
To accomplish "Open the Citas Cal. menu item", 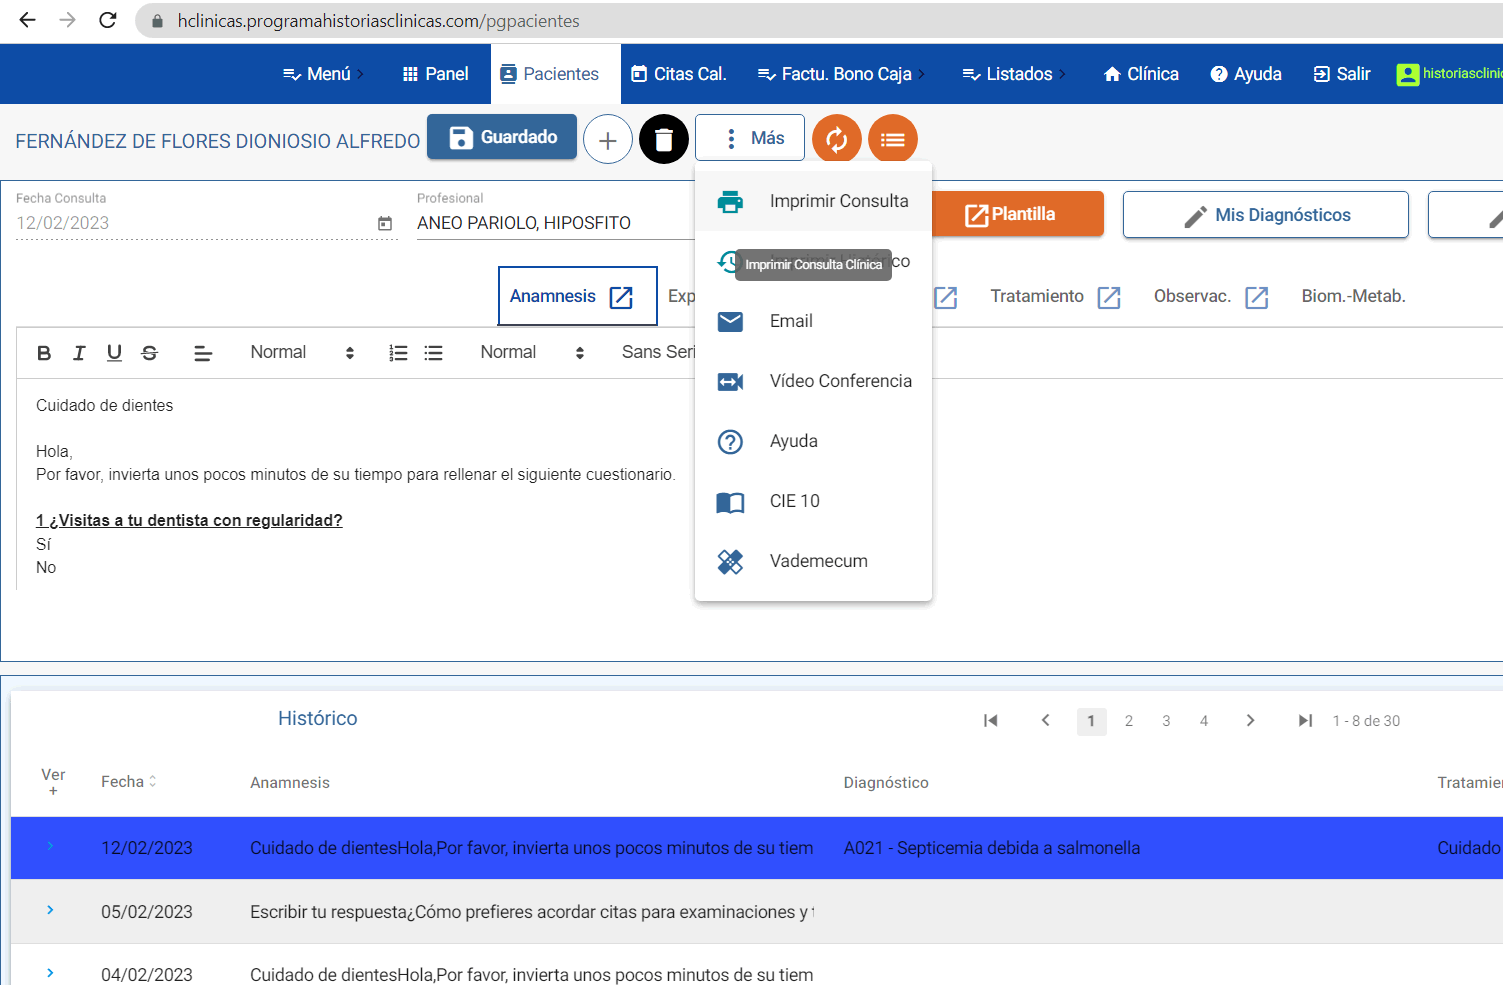I will 679,73.
